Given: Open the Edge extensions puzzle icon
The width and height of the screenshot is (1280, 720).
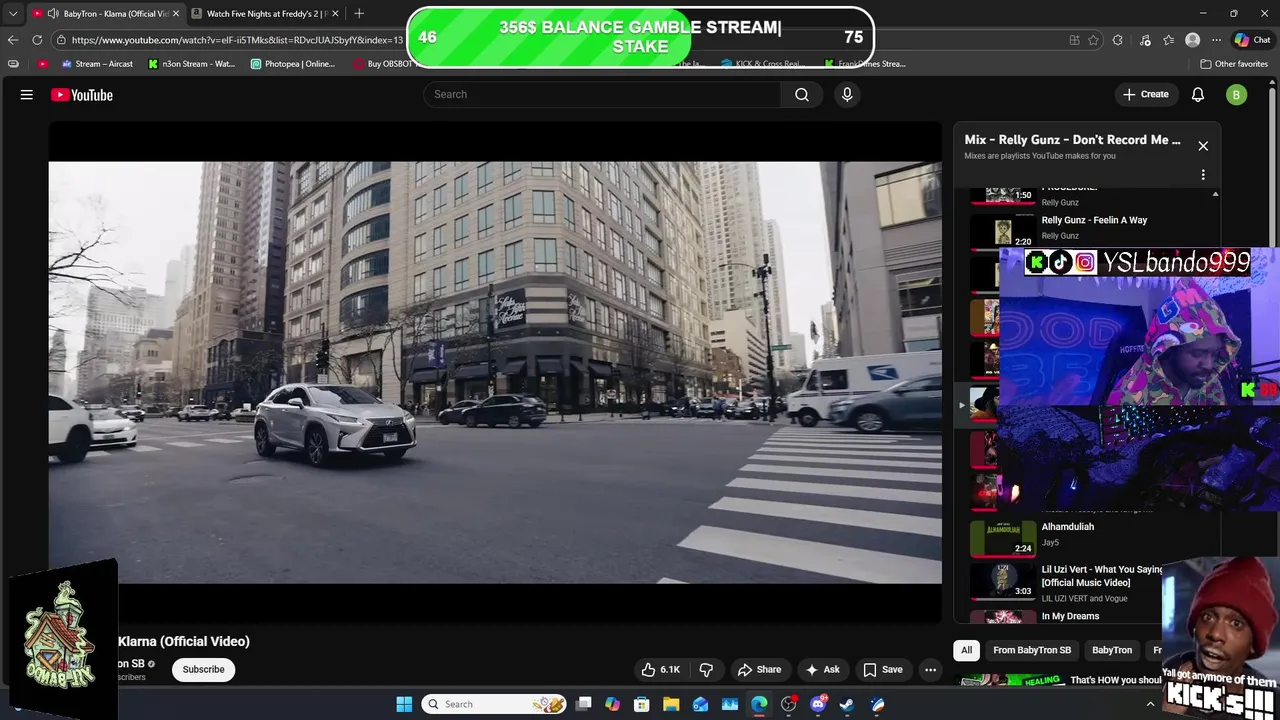Looking at the screenshot, I should tap(1117, 40).
